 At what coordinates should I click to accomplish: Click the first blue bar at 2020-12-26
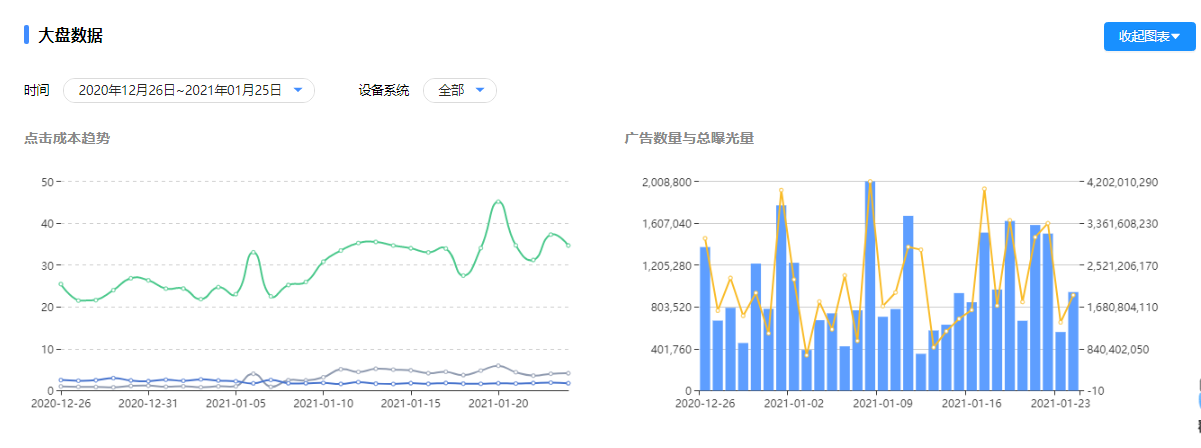pos(705,318)
